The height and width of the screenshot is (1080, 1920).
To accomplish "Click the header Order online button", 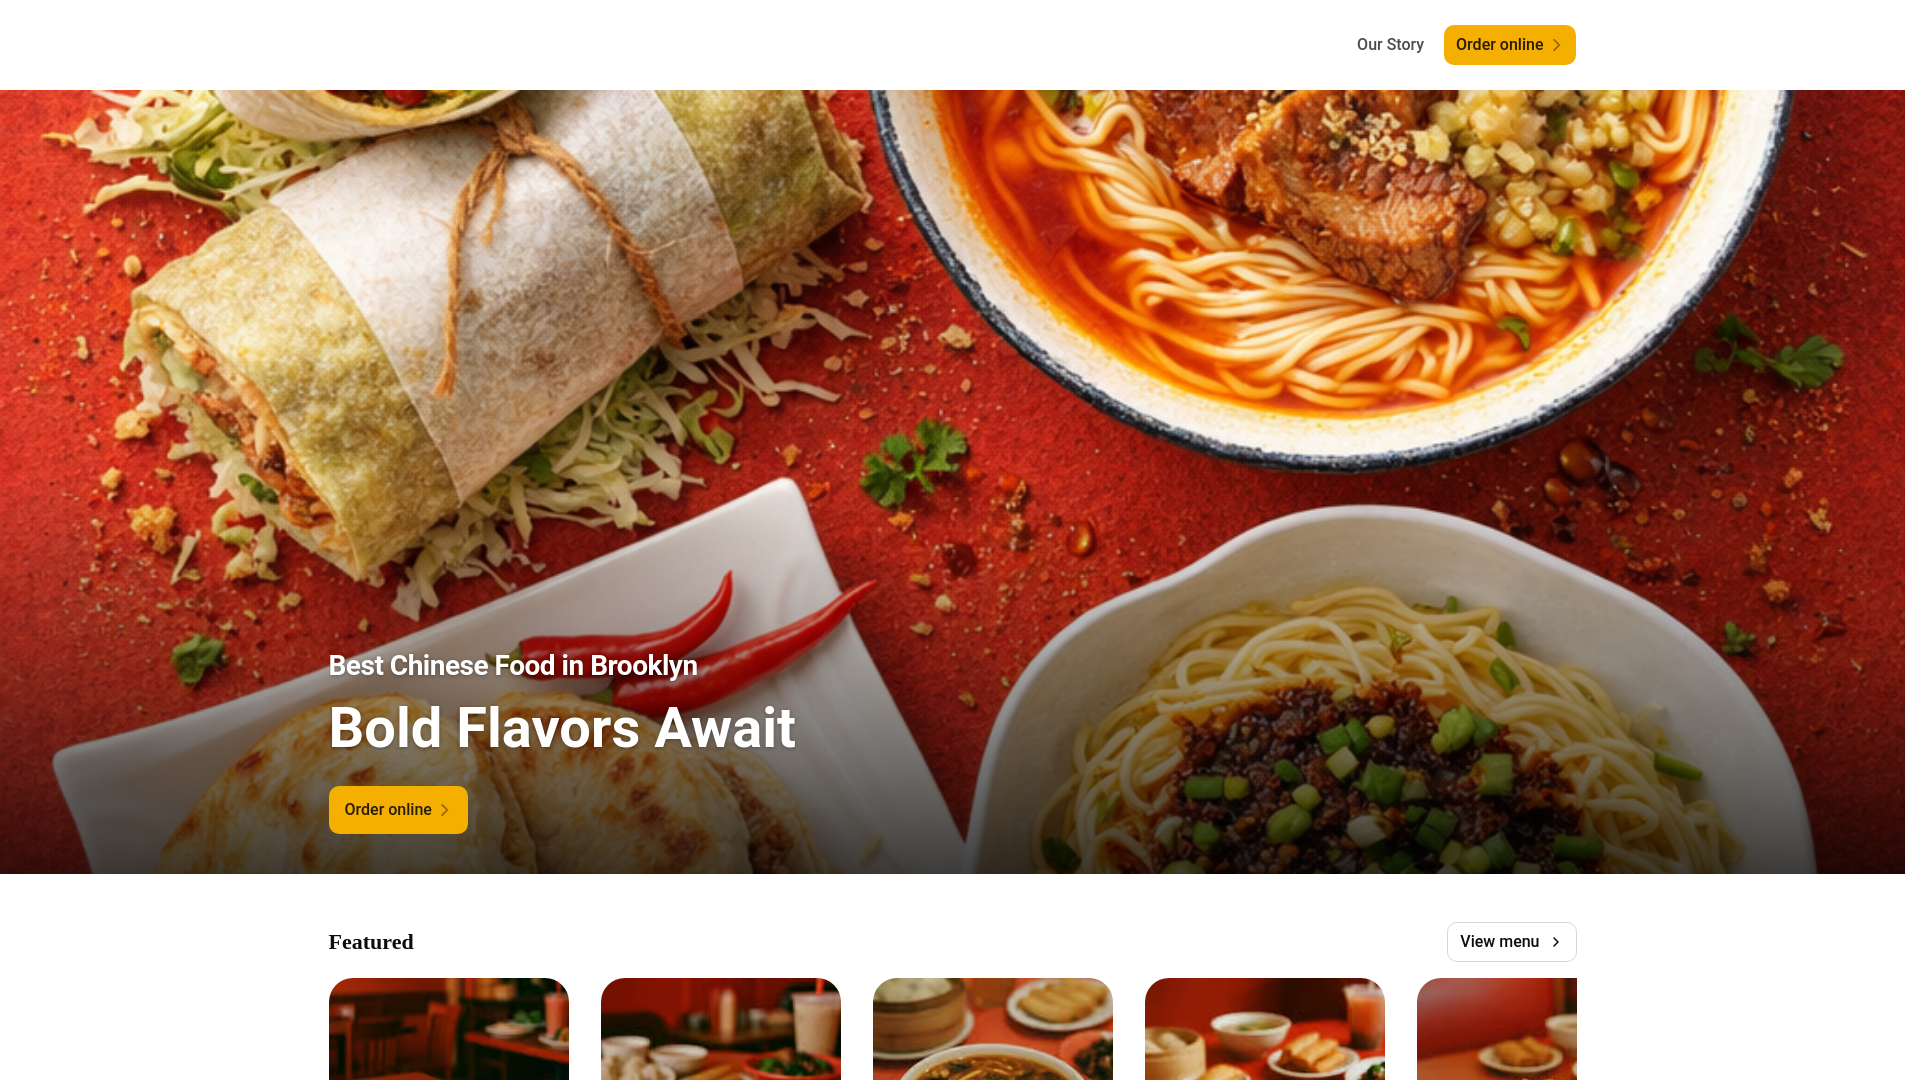I will tap(1509, 45).
